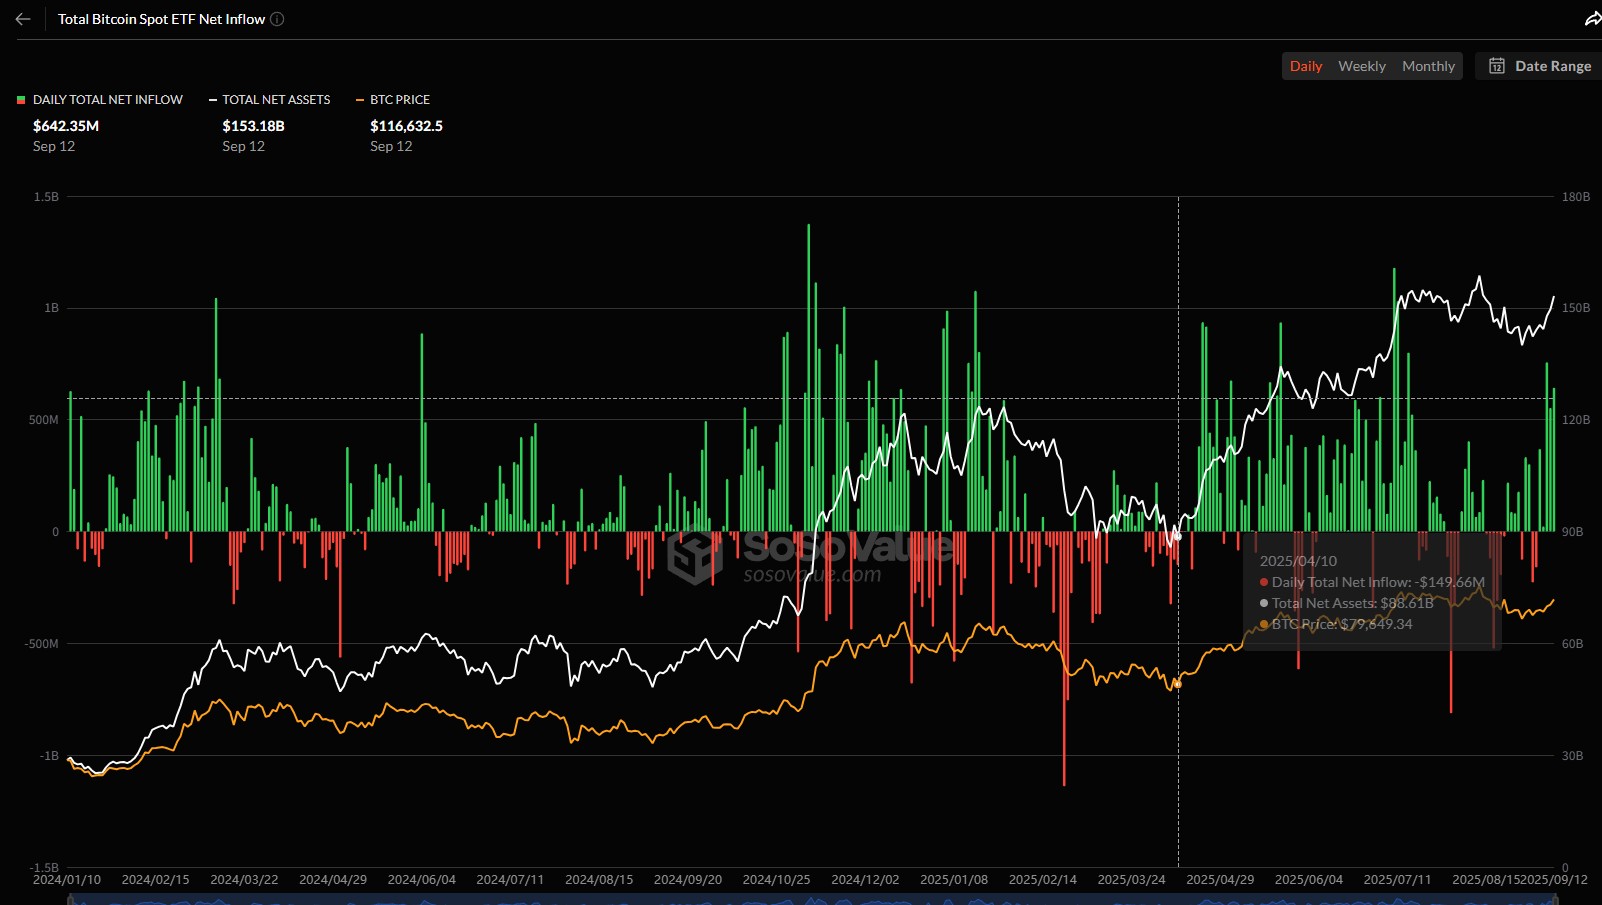The height and width of the screenshot is (905, 1602).
Task: Click the 2025/01/08 date axis label
Action: 954,880
